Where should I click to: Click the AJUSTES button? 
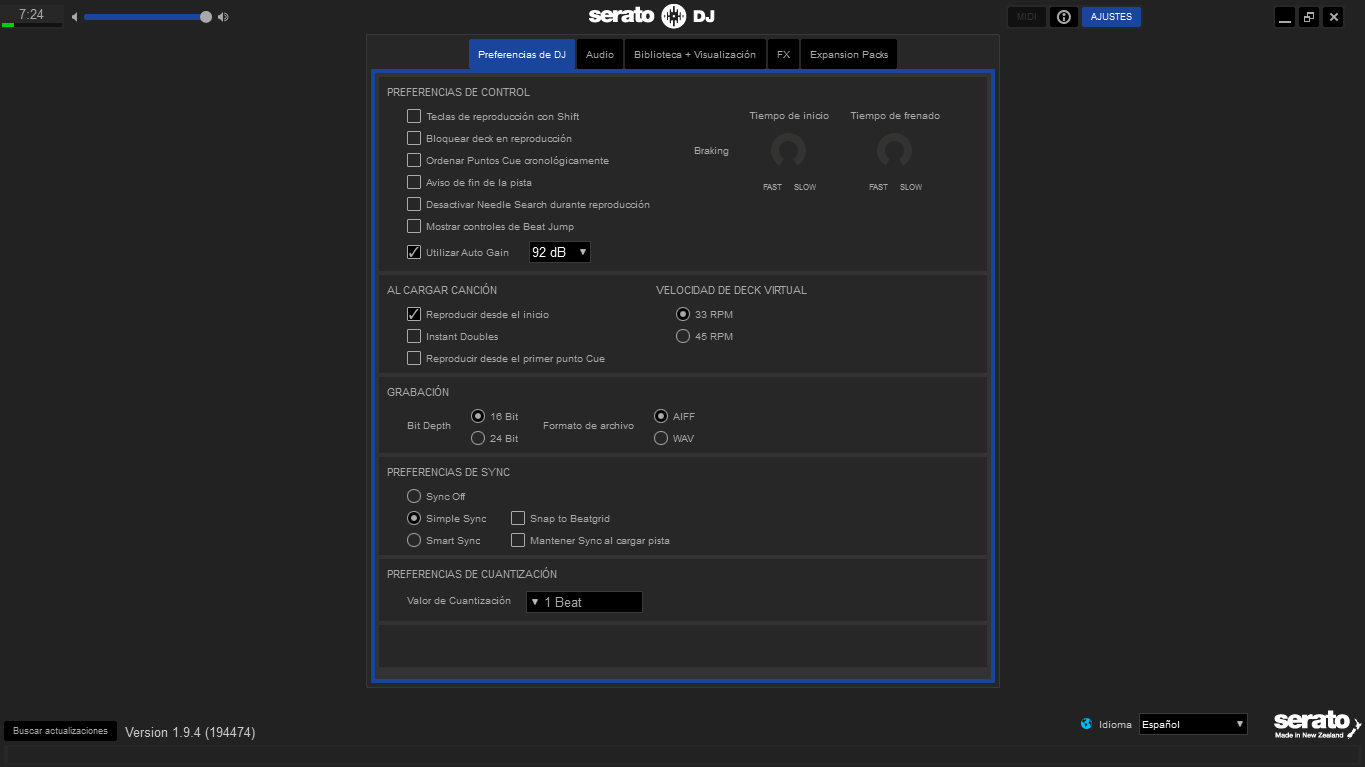(x=1111, y=17)
